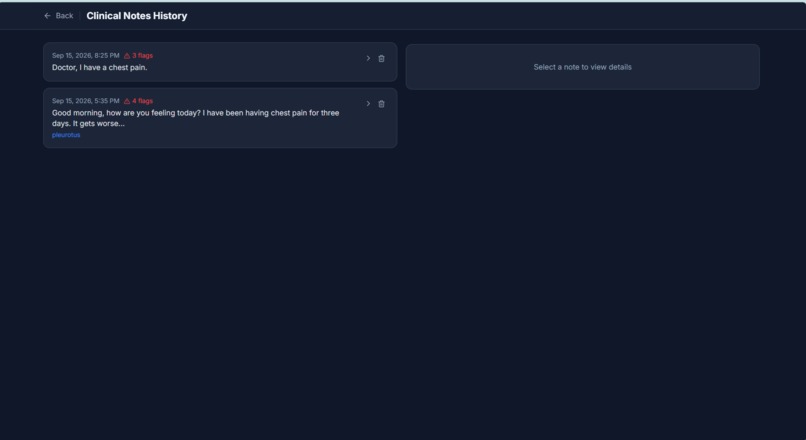This screenshot has height=440, width=806.
Task: Click the 4 flags warning indicator
Action: click(x=138, y=101)
